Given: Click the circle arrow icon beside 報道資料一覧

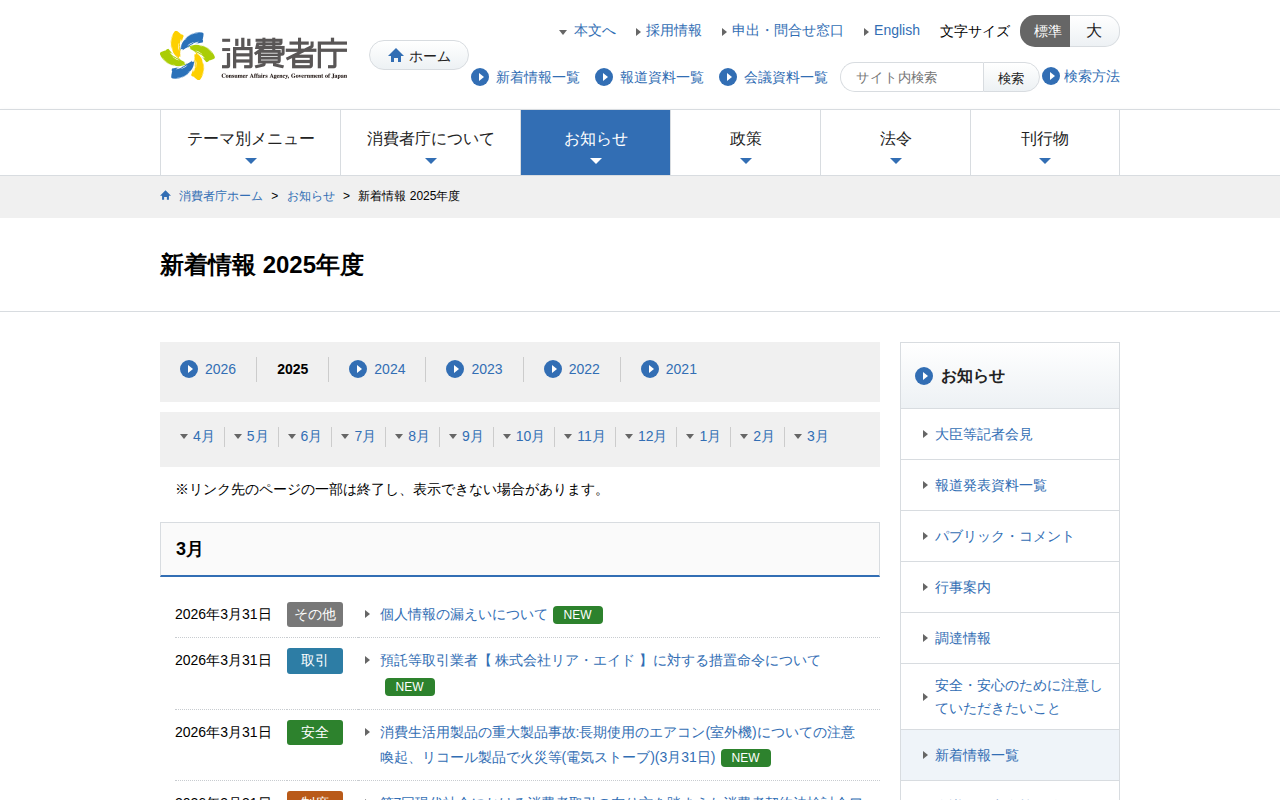Looking at the screenshot, I should click(604, 77).
